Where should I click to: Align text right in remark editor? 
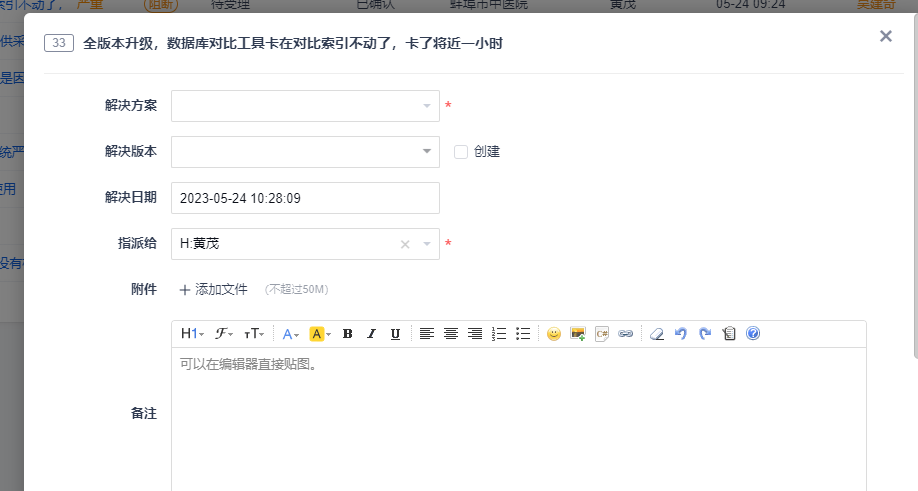pos(475,334)
